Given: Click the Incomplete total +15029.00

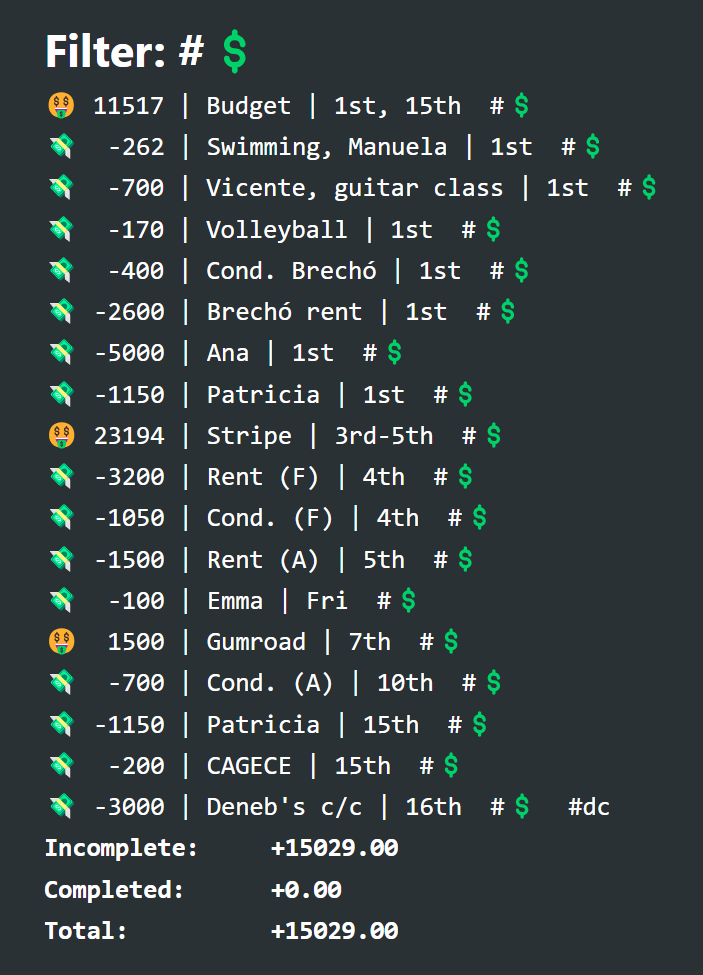Looking at the screenshot, I should pos(334,848).
